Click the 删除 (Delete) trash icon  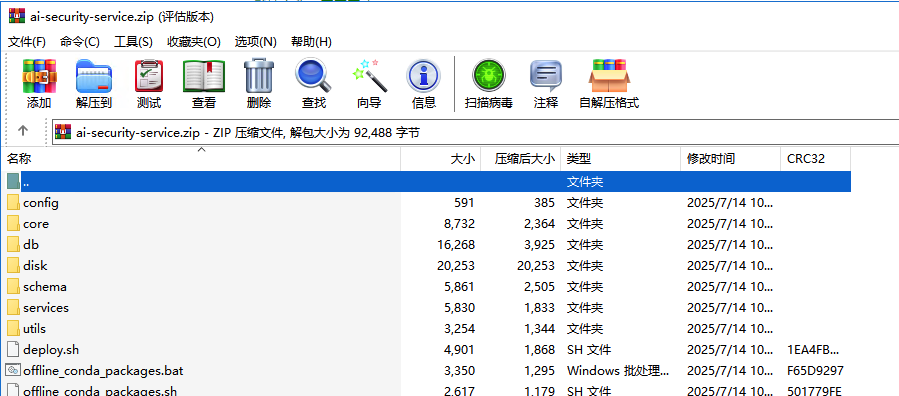tap(259, 76)
